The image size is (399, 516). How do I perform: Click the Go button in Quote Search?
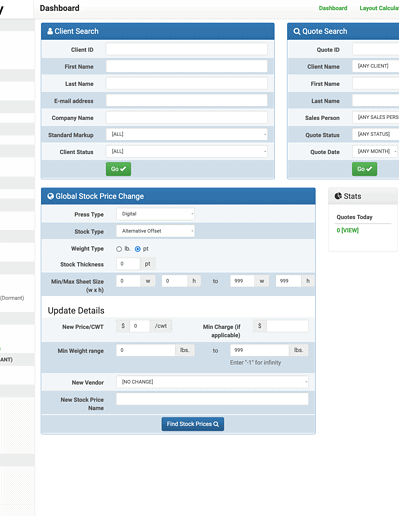click(364, 169)
